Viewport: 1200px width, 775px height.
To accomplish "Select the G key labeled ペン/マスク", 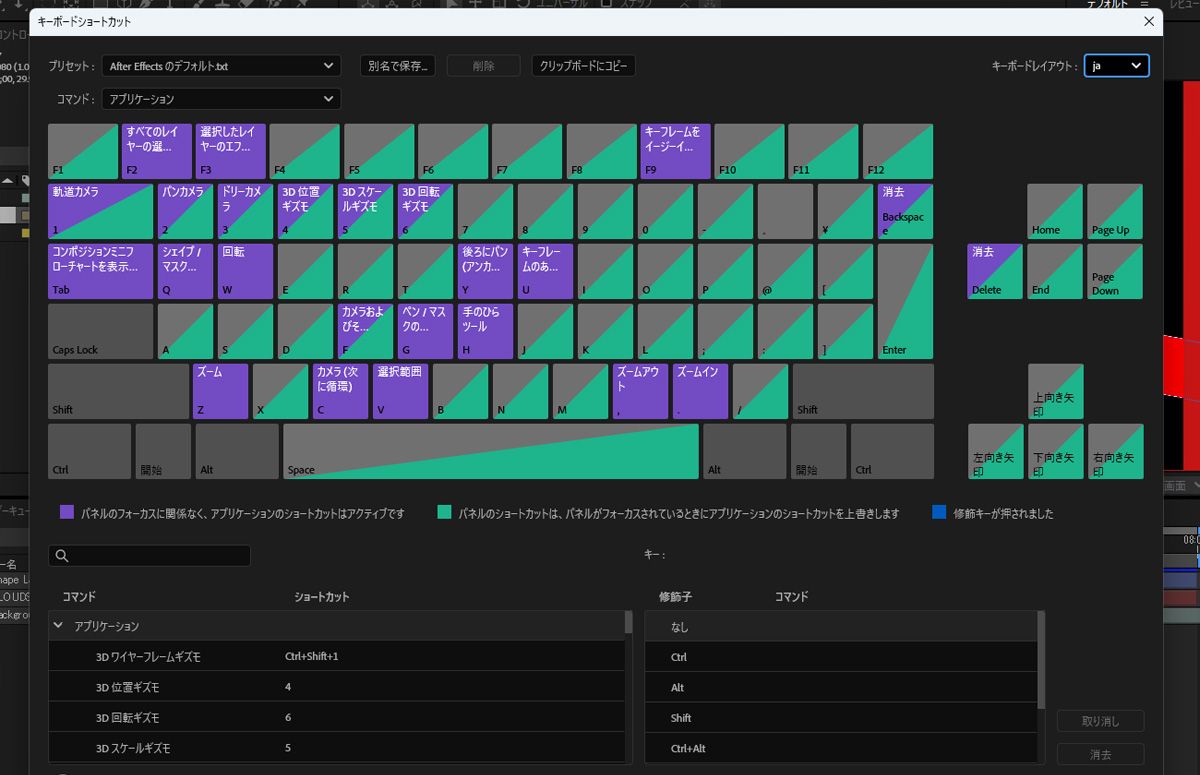I will click(x=426, y=331).
